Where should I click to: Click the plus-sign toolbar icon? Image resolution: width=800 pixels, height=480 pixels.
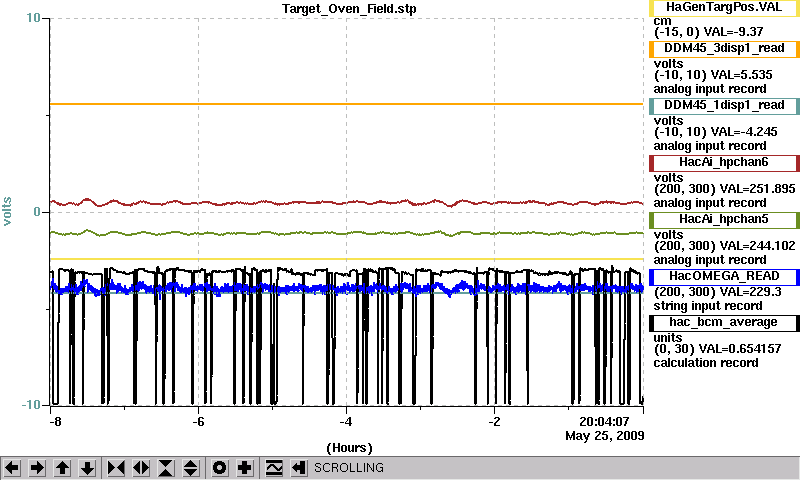point(245,468)
